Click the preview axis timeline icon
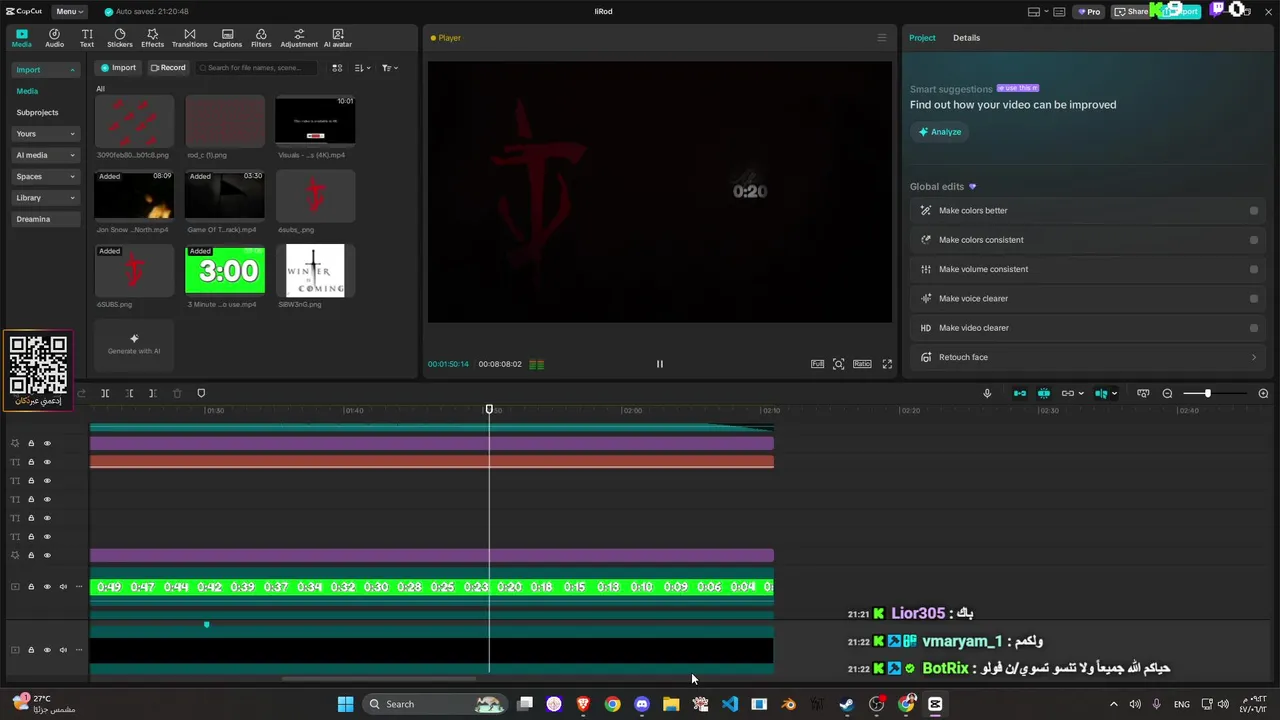This screenshot has width=1280, height=720. 1143,393
